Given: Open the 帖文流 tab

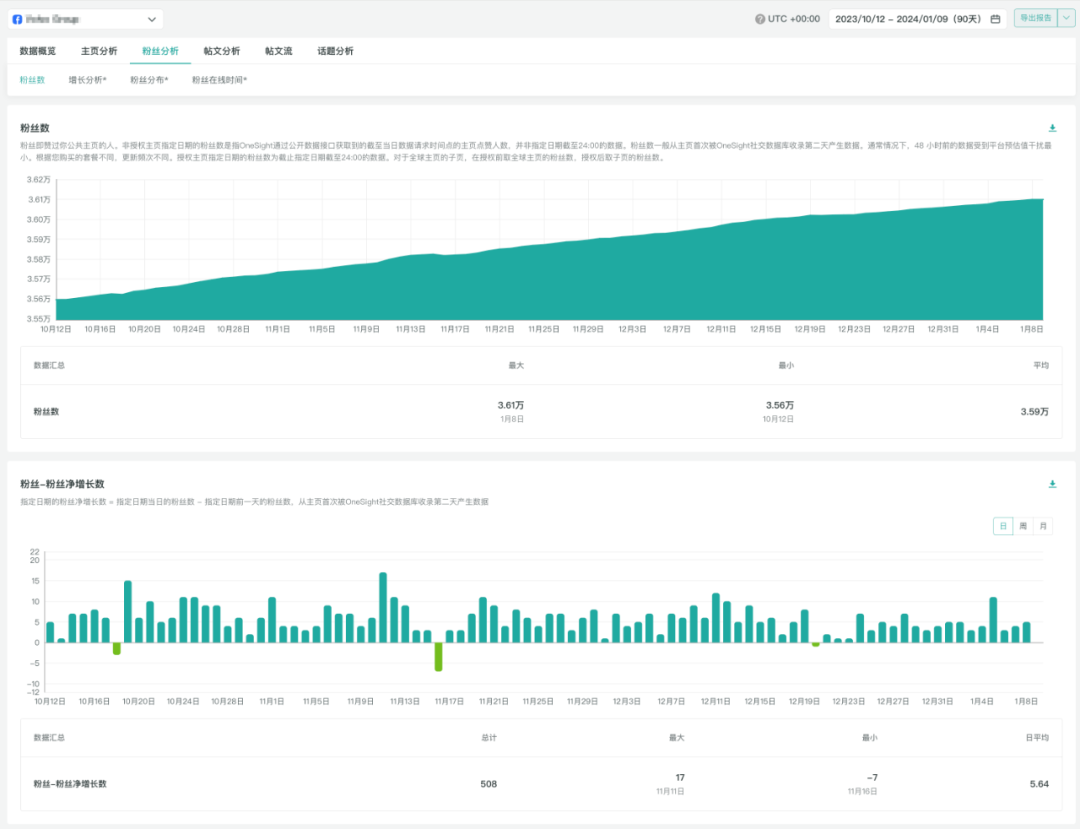Looking at the screenshot, I should (x=278, y=51).
